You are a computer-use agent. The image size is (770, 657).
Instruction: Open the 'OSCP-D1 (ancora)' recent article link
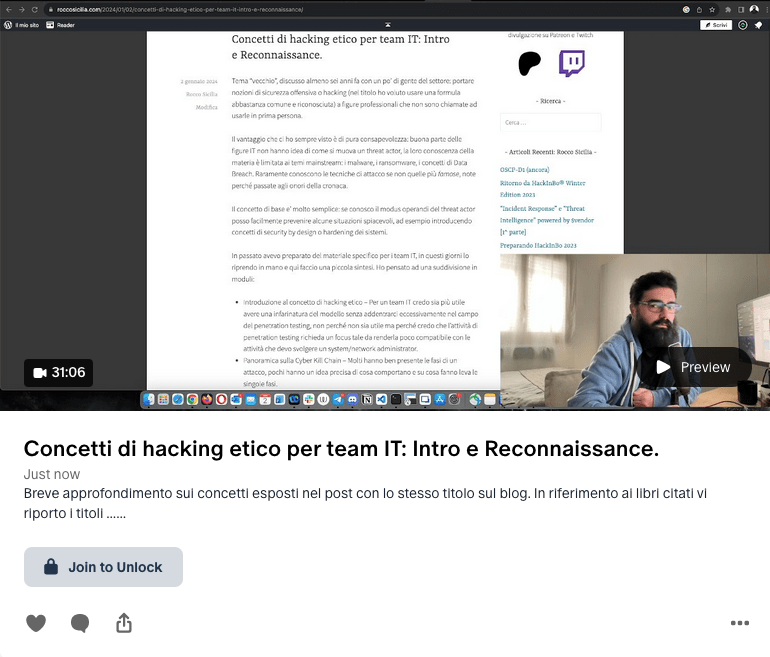(525, 170)
